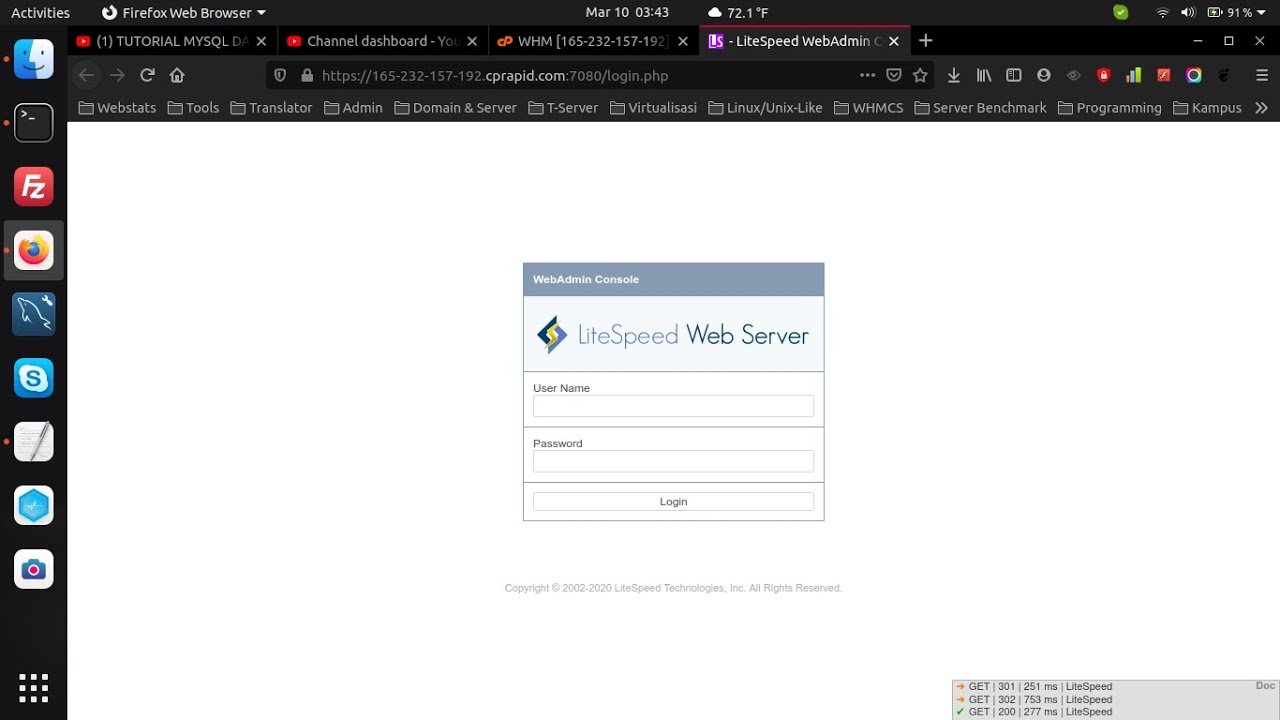Expand the Translator bookmark folder

(x=271, y=108)
